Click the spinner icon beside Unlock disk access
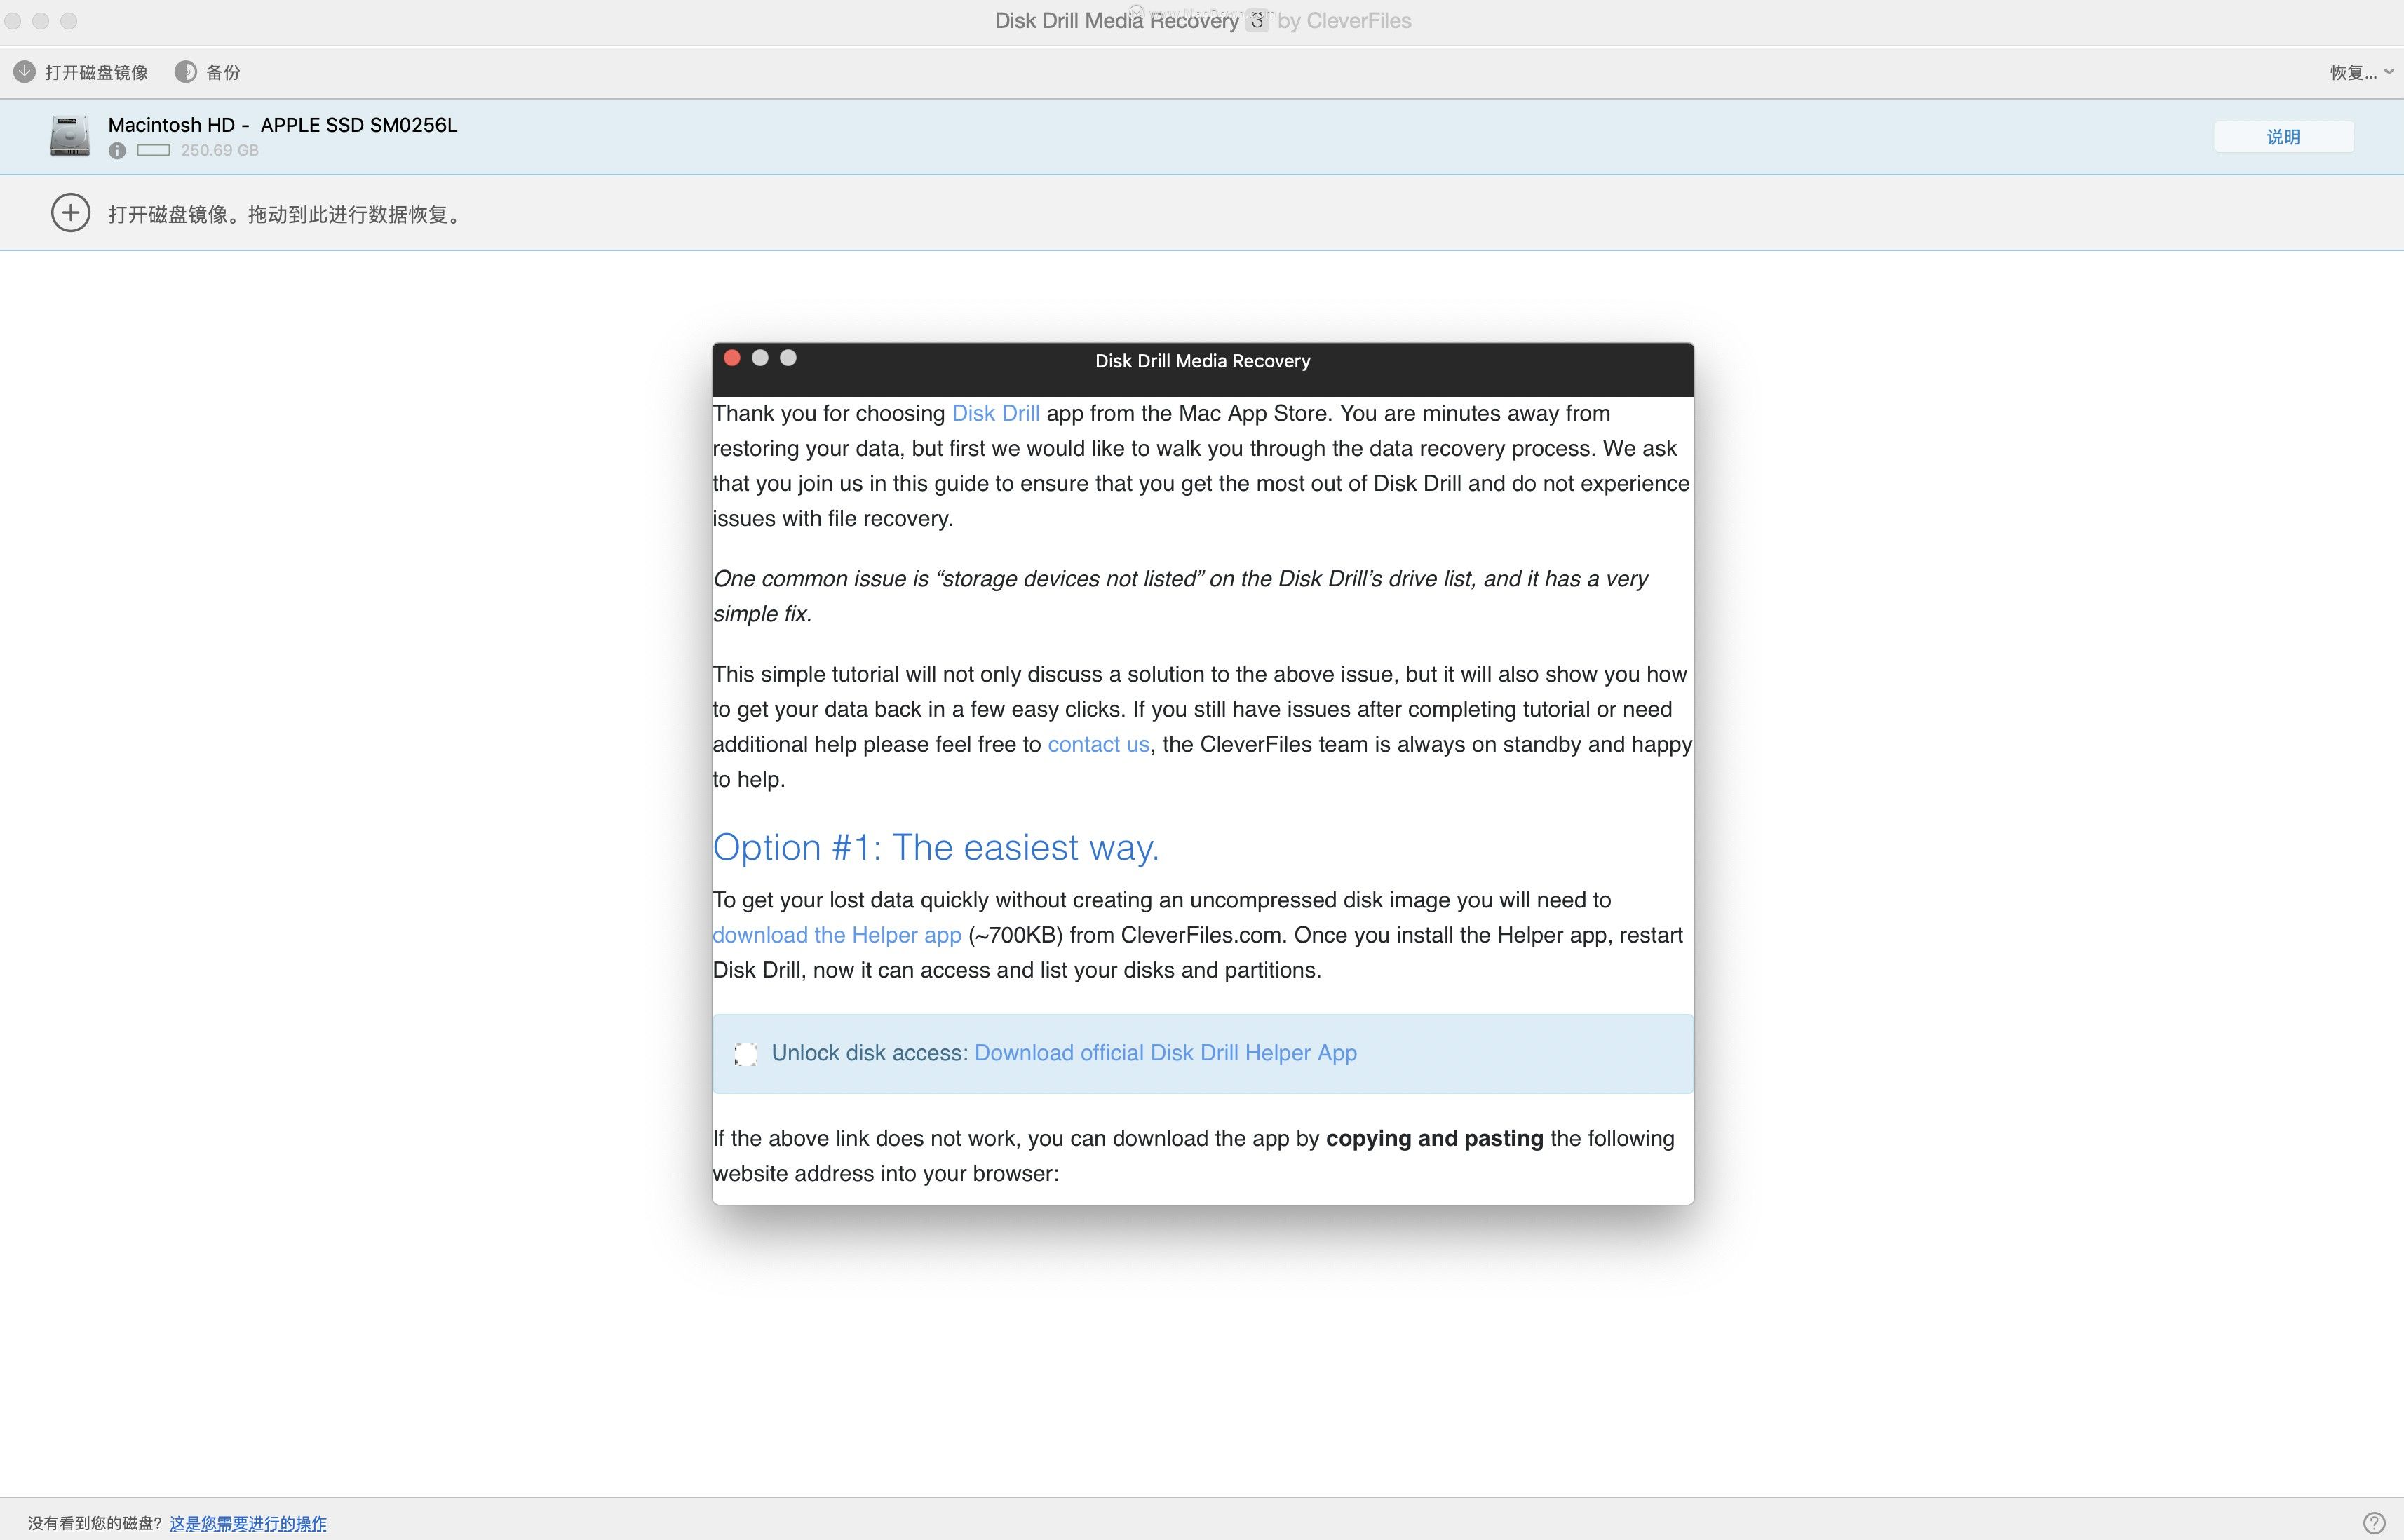The height and width of the screenshot is (1540, 2404). click(x=745, y=1054)
